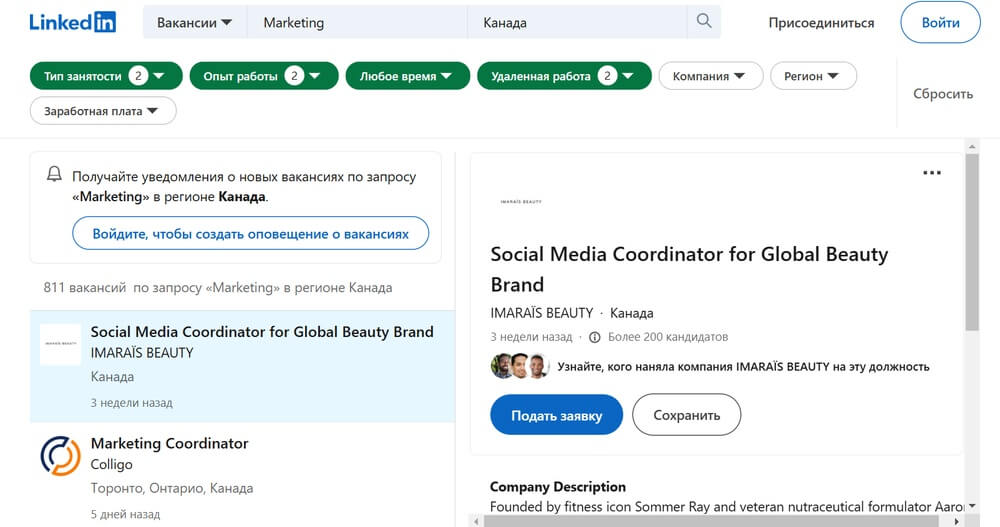Viewport: 1000px width, 527px height.
Task: Open the Регион filter dropdown
Action: point(813,76)
